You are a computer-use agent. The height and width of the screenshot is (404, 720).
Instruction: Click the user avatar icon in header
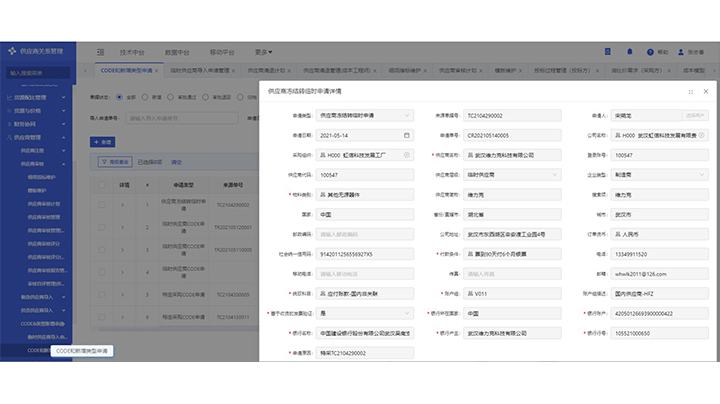pos(681,51)
